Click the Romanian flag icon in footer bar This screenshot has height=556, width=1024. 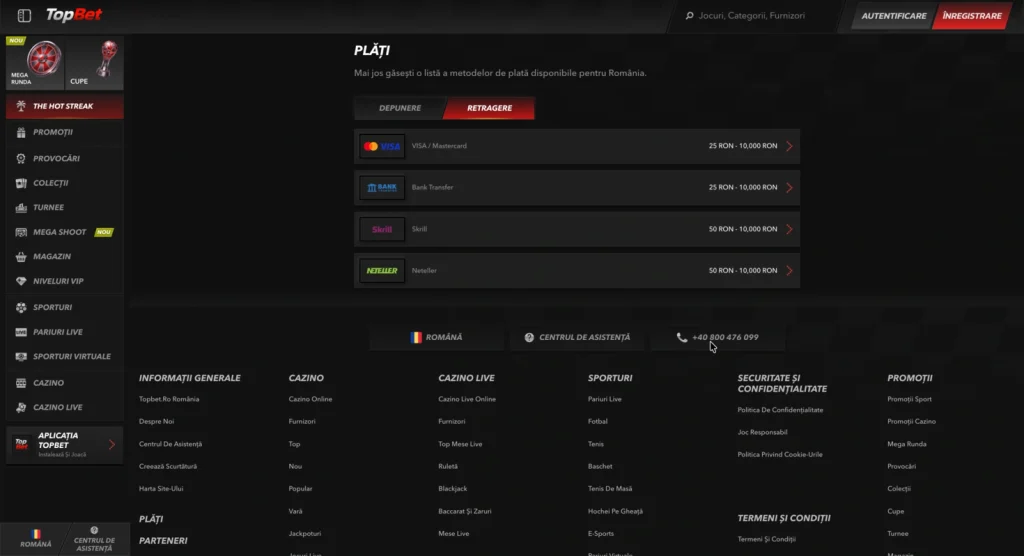(416, 337)
